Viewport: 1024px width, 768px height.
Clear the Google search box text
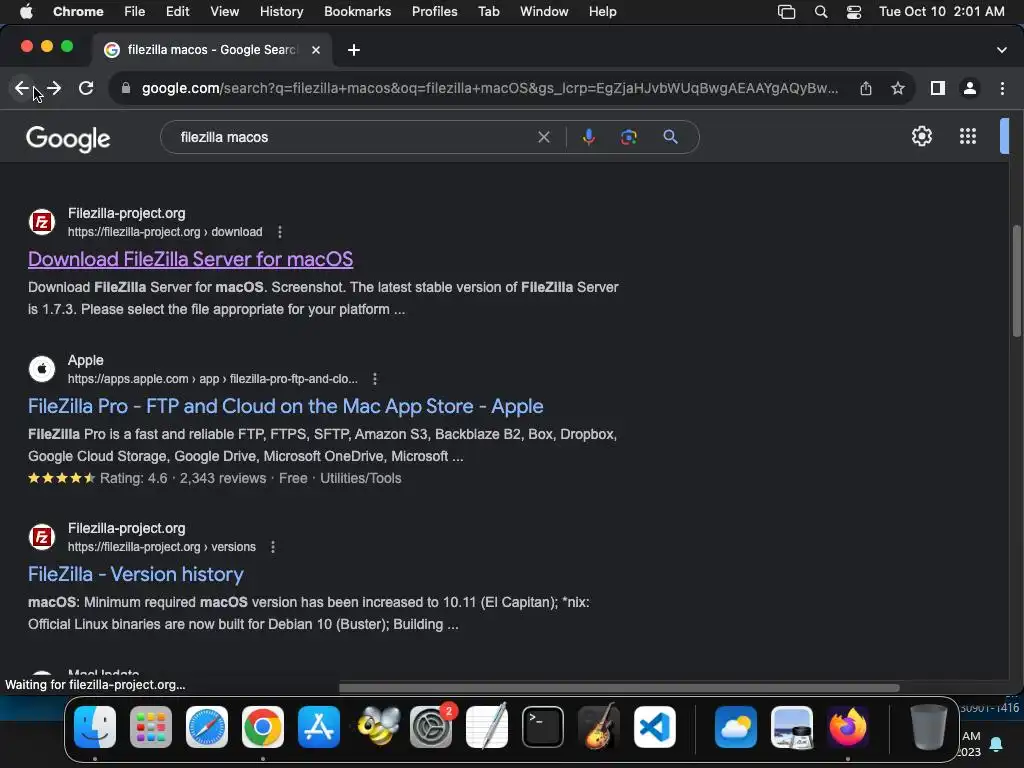pyautogui.click(x=543, y=137)
